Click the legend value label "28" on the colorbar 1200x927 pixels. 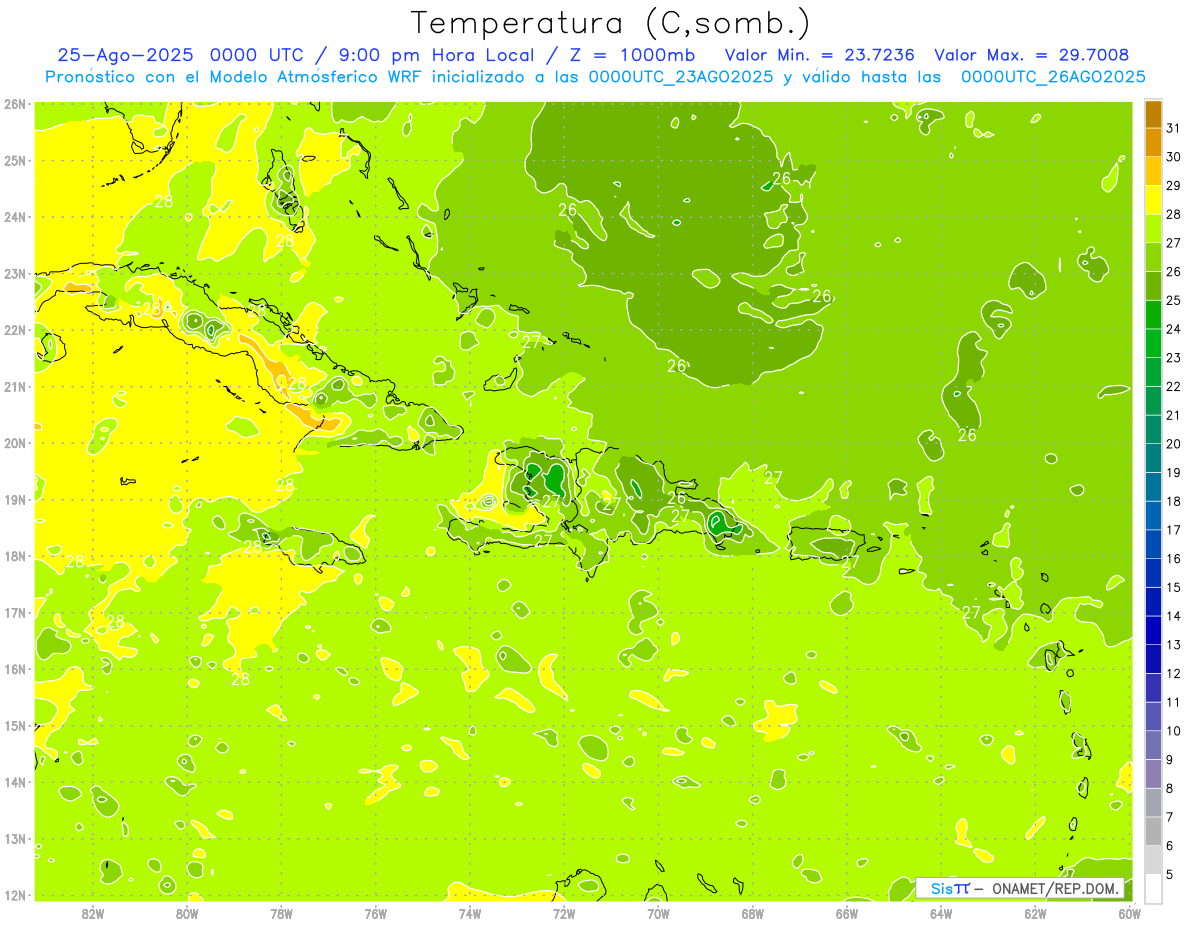pos(1173,214)
